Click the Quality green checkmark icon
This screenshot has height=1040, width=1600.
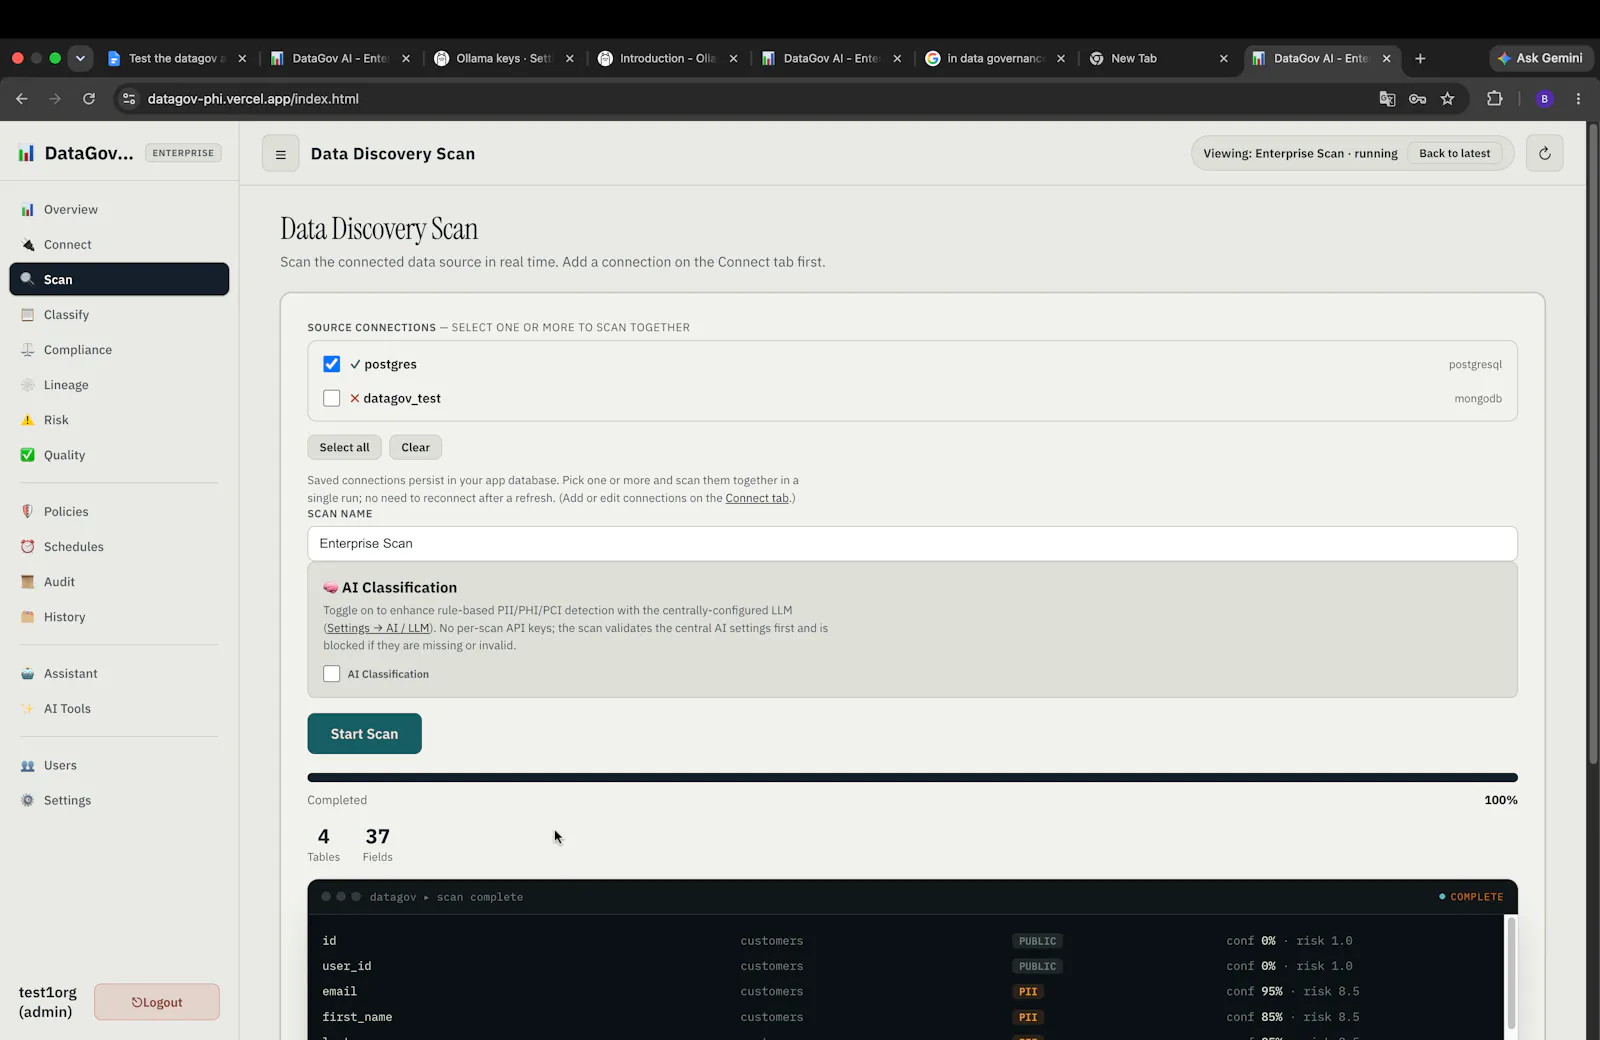(x=28, y=455)
